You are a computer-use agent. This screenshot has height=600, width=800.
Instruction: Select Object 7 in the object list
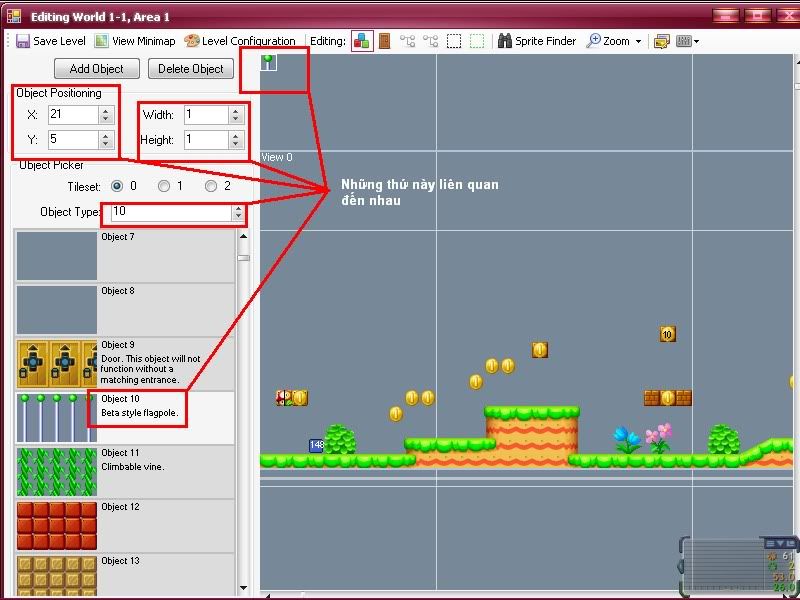click(x=125, y=256)
